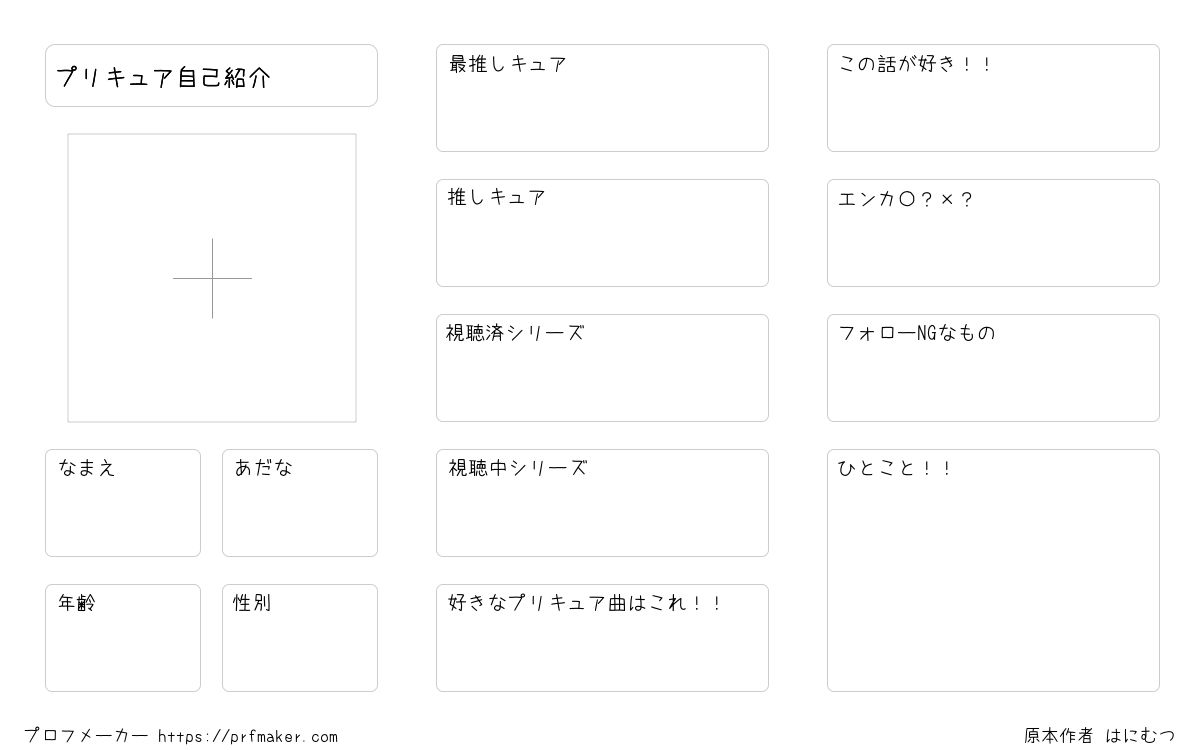Click the なまえ field
Image resolution: width=1200 pixels, height=750 pixels.
click(x=123, y=503)
